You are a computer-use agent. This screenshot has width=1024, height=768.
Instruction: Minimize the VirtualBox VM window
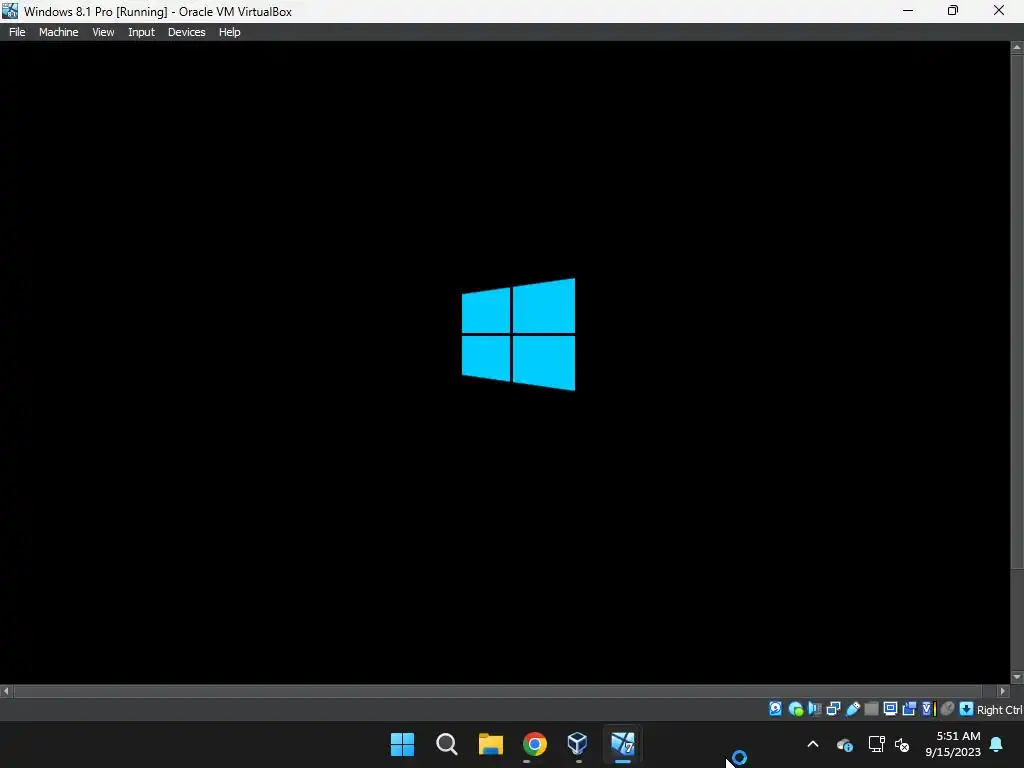[x=908, y=10]
